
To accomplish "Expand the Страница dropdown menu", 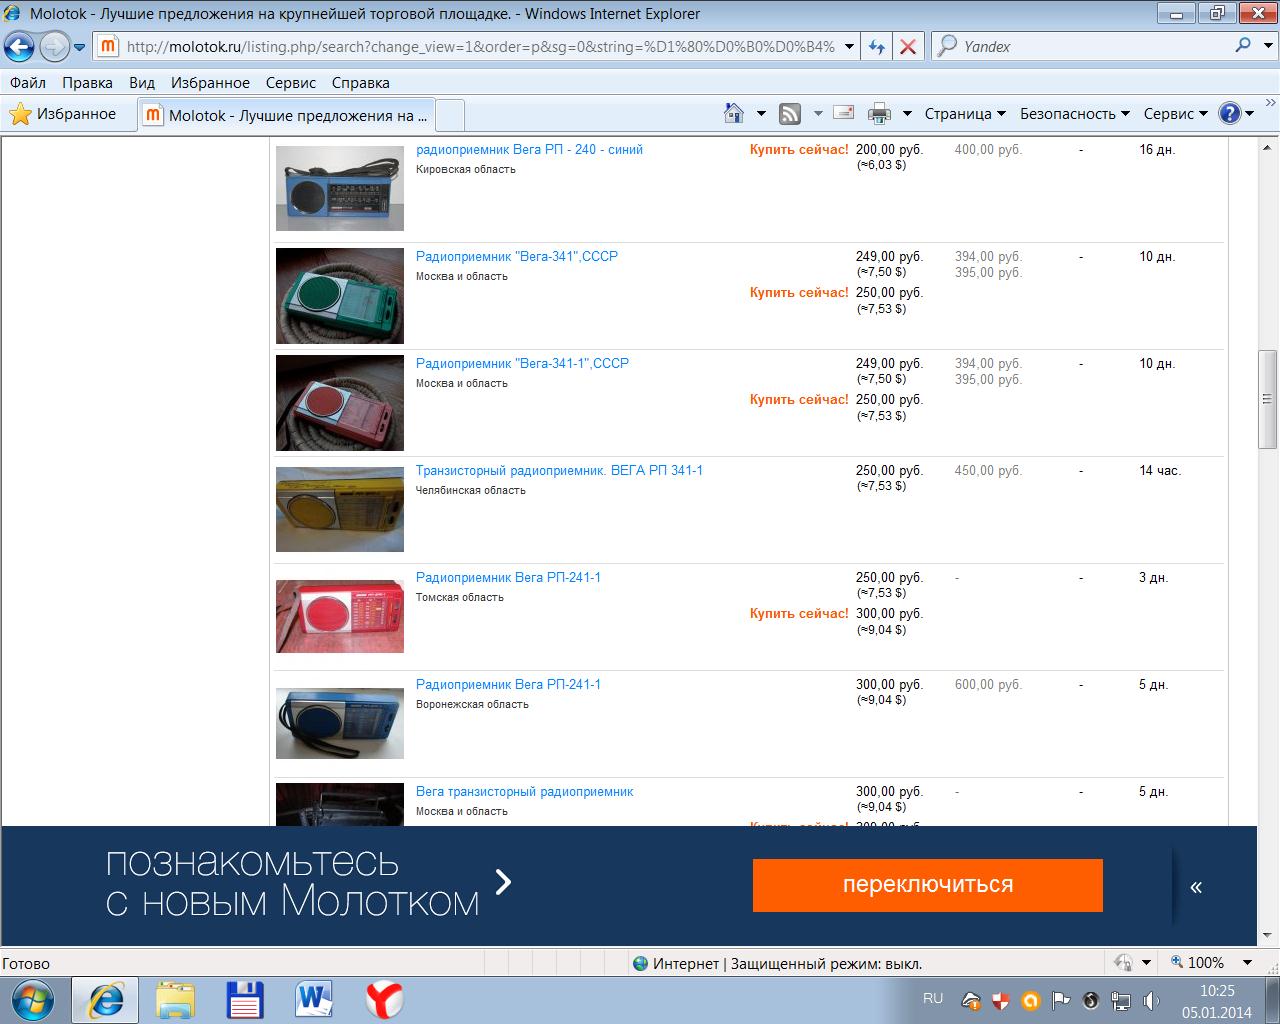I will point(964,114).
